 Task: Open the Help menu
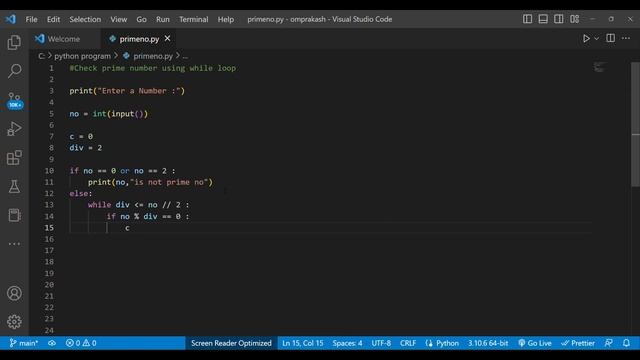point(225,19)
